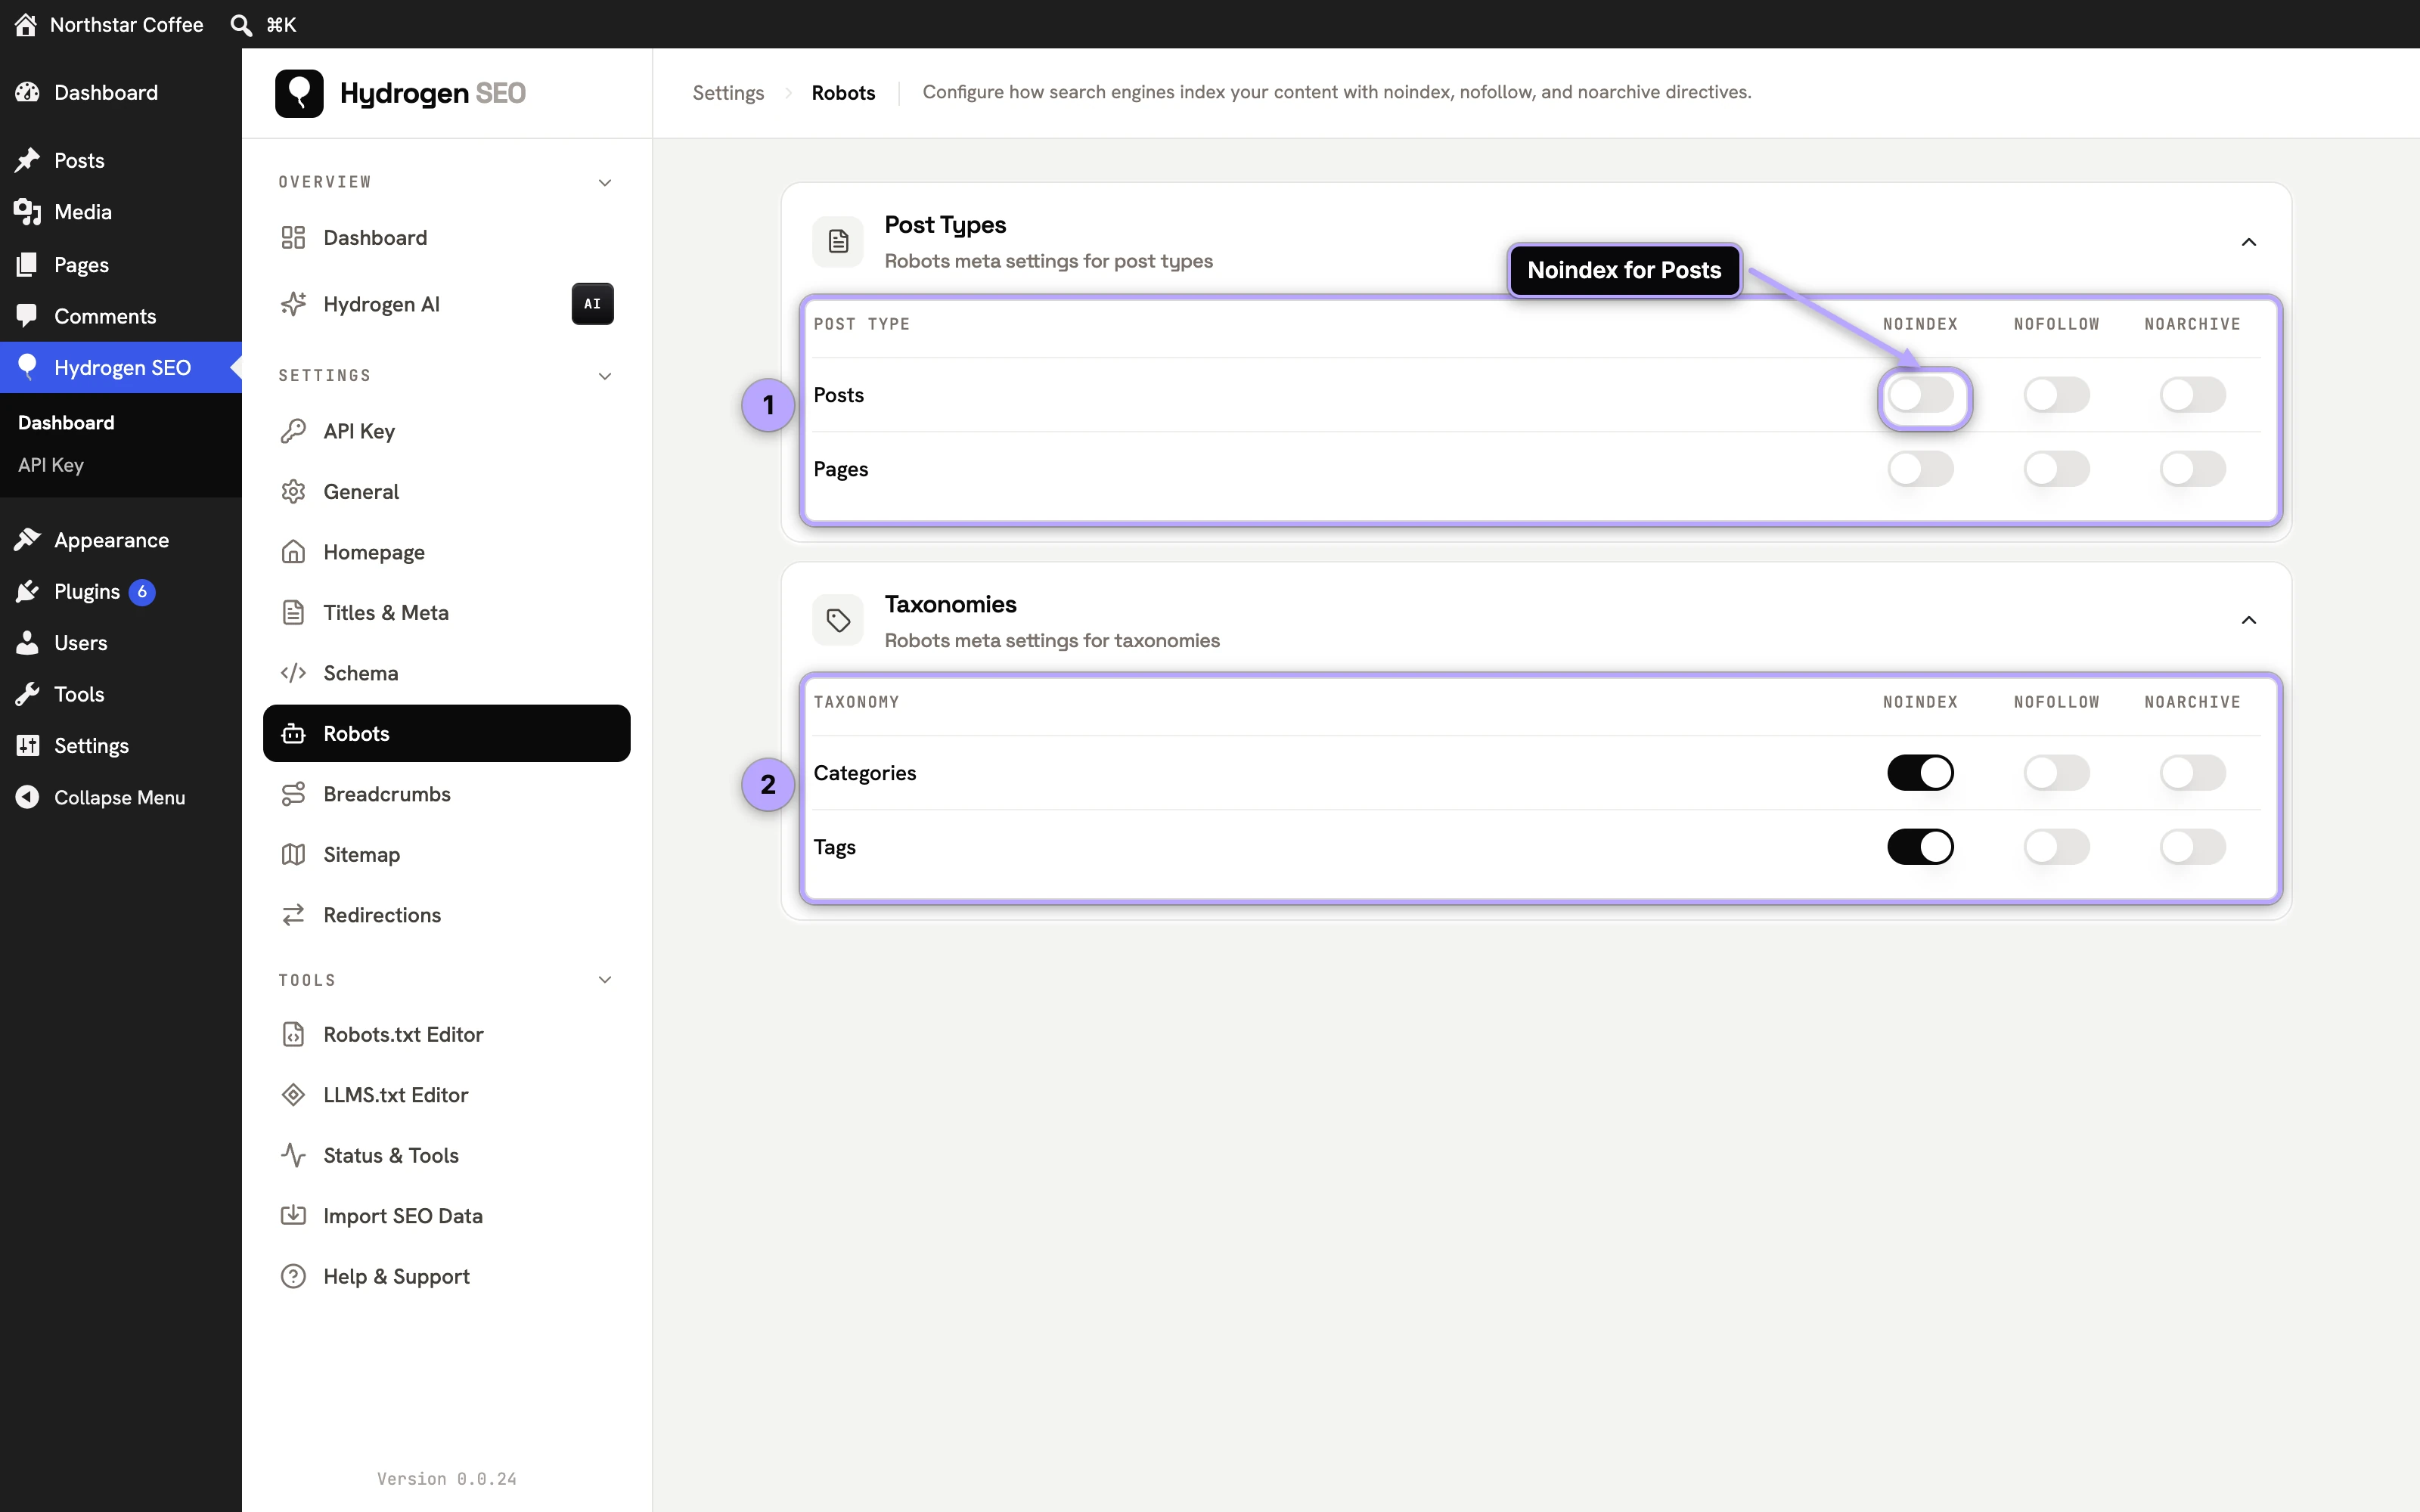Click the Breadcrumbs path icon
This screenshot has width=2420, height=1512.
(293, 794)
